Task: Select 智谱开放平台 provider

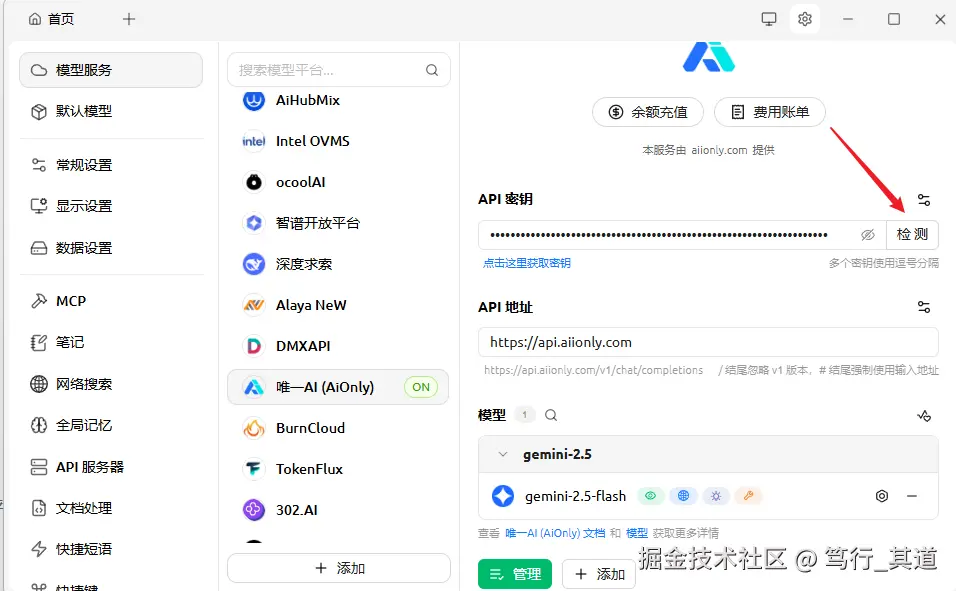Action: [x=338, y=223]
